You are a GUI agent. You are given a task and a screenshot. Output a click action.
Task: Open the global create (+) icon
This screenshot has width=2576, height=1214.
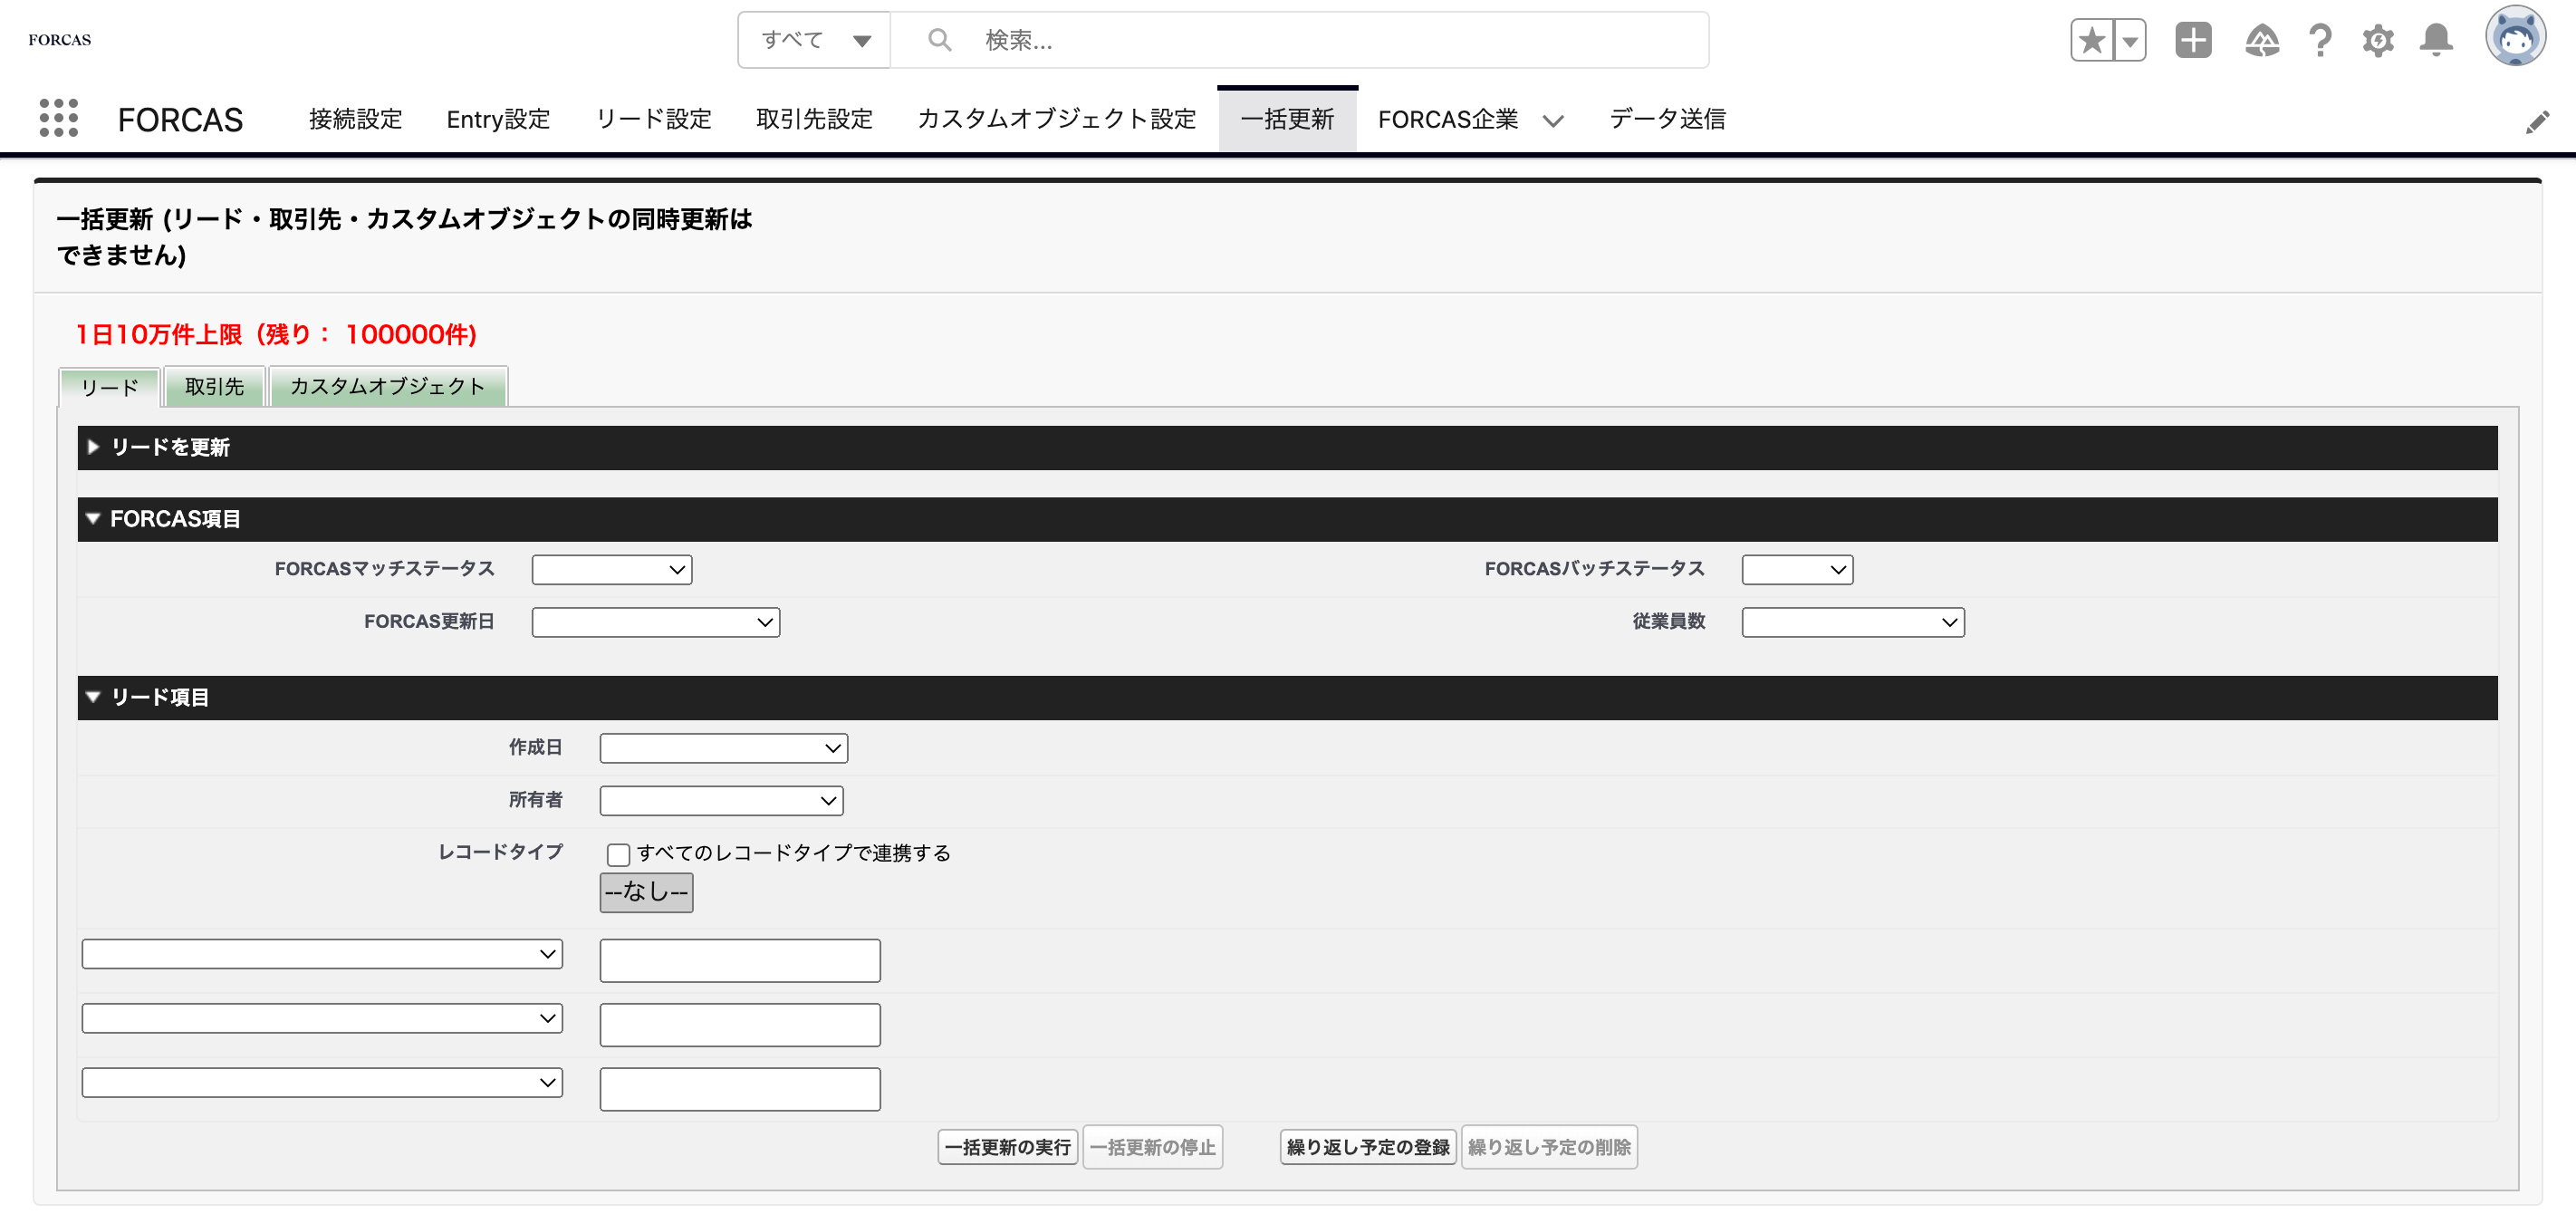[2192, 40]
